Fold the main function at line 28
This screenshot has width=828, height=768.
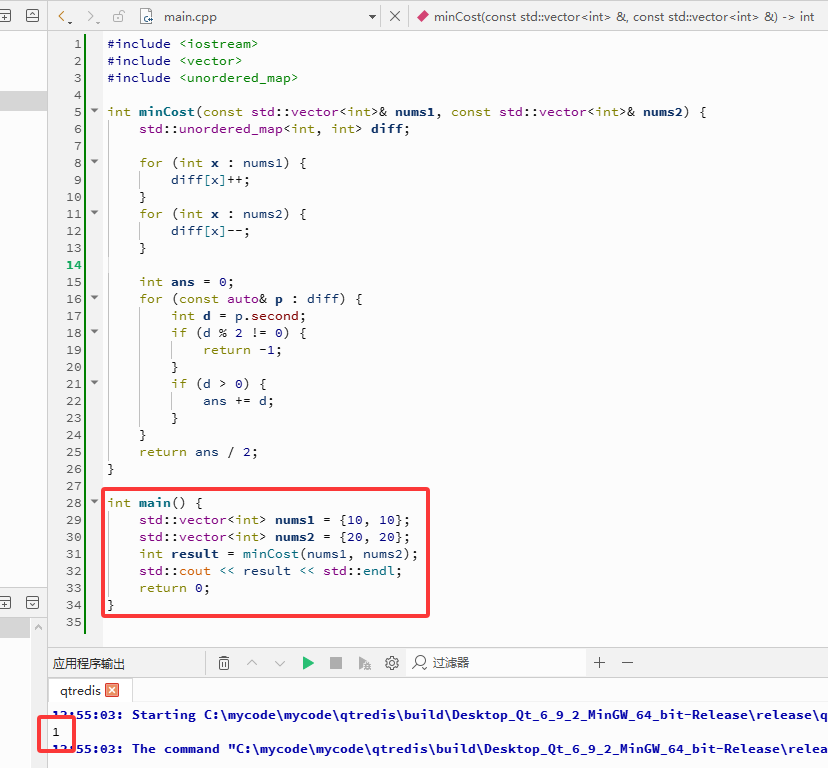[x=95, y=501]
